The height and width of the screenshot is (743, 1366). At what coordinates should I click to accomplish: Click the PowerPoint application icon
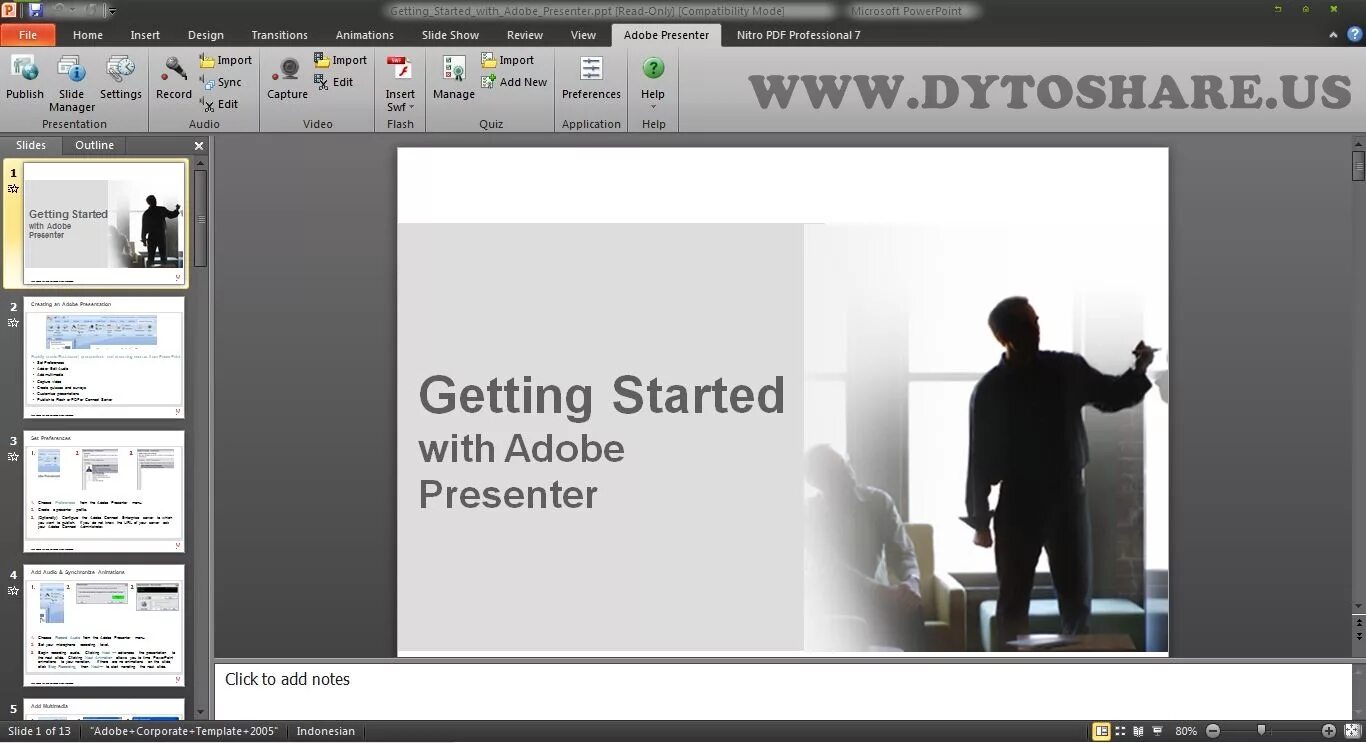10,10
